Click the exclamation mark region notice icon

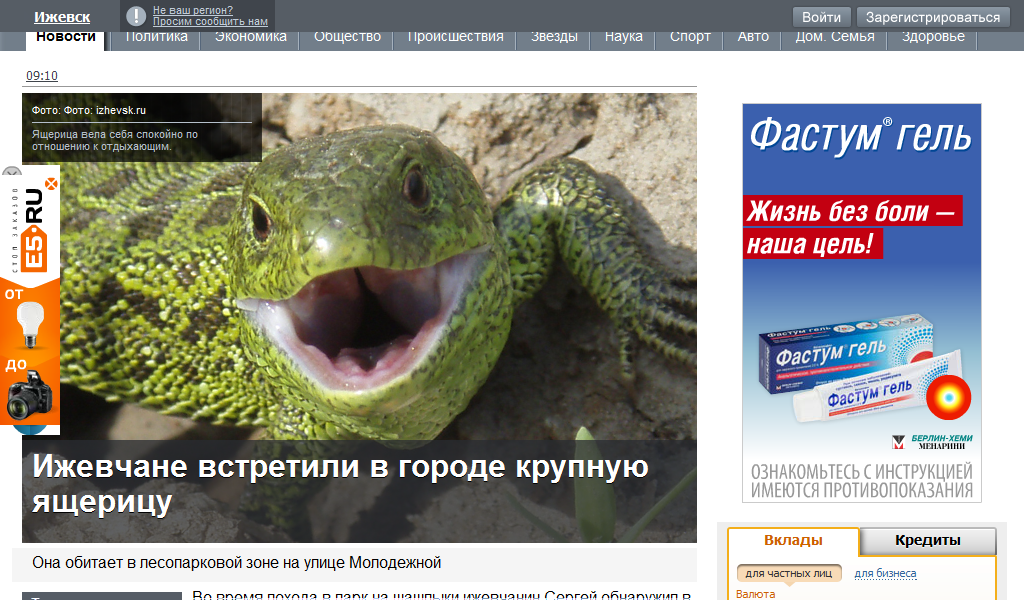pos(136,16)
